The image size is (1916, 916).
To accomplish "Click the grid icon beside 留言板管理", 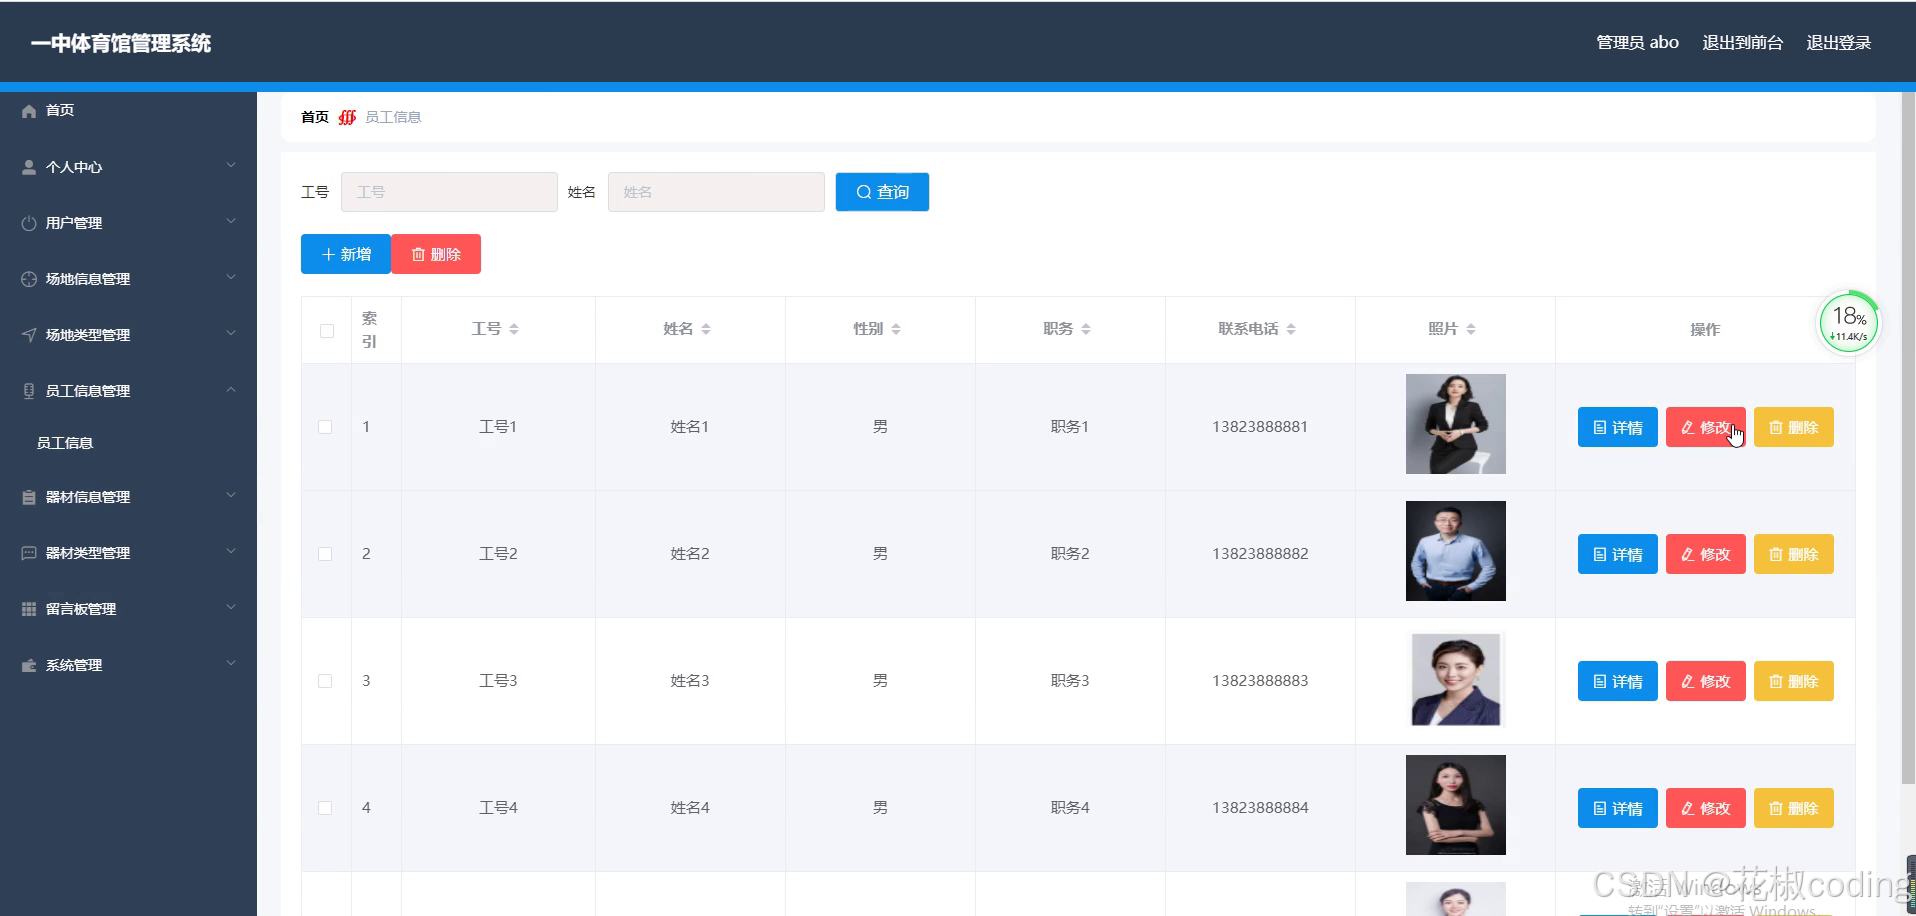I will pyautogui.click(x=29, y=609).
